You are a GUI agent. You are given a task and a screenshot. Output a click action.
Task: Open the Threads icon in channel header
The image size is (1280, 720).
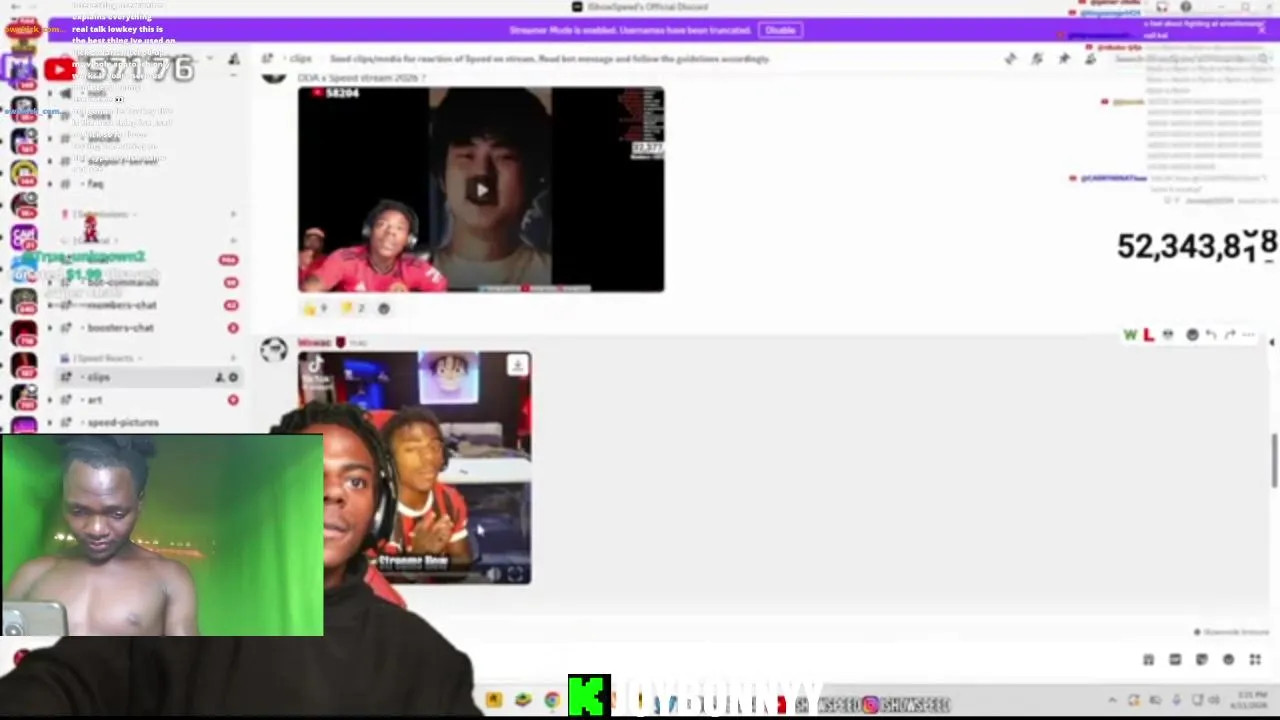pos(1010,59)
